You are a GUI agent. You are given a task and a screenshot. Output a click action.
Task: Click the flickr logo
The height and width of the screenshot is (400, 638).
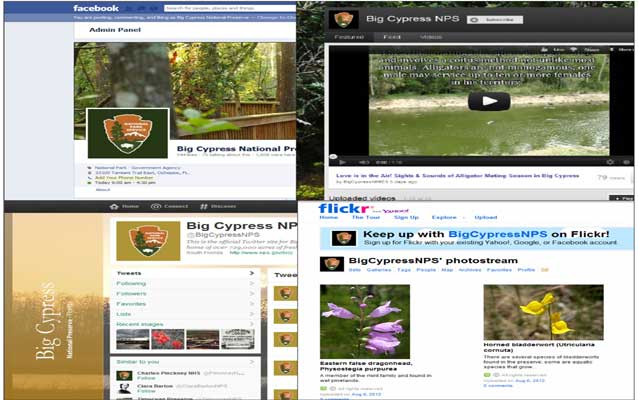(344, 209)
